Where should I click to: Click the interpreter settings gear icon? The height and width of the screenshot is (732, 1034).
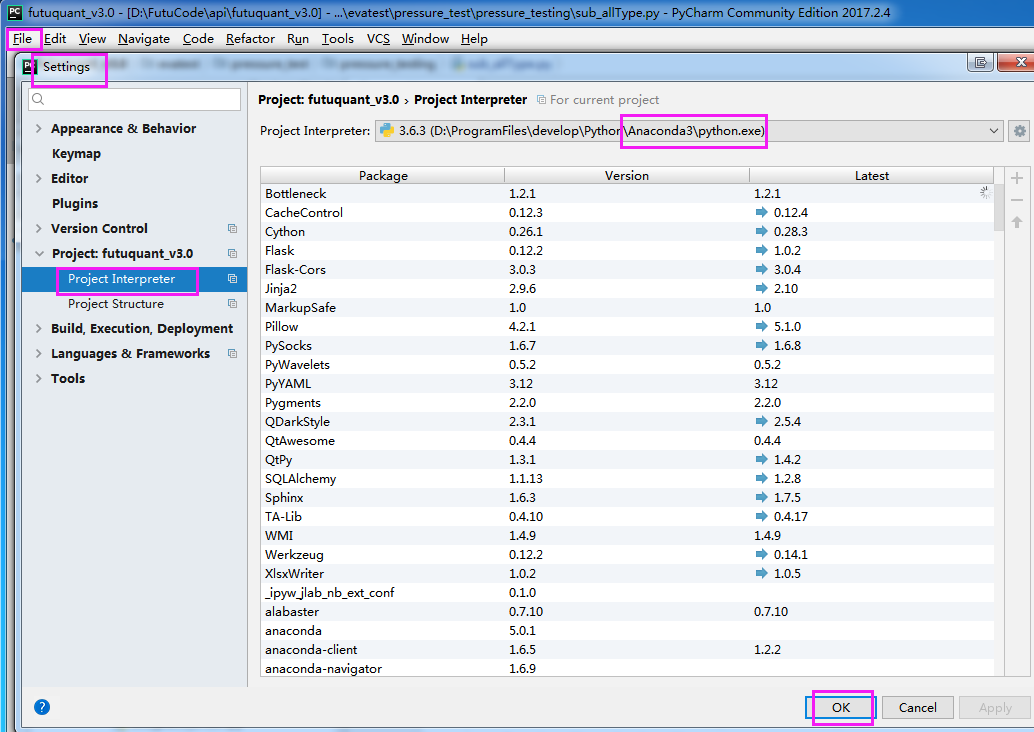1019,131
